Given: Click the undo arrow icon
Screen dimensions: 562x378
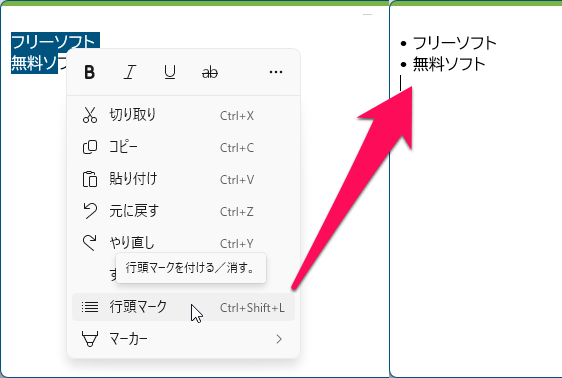Looking at the screenshot, I should point(90,211).
